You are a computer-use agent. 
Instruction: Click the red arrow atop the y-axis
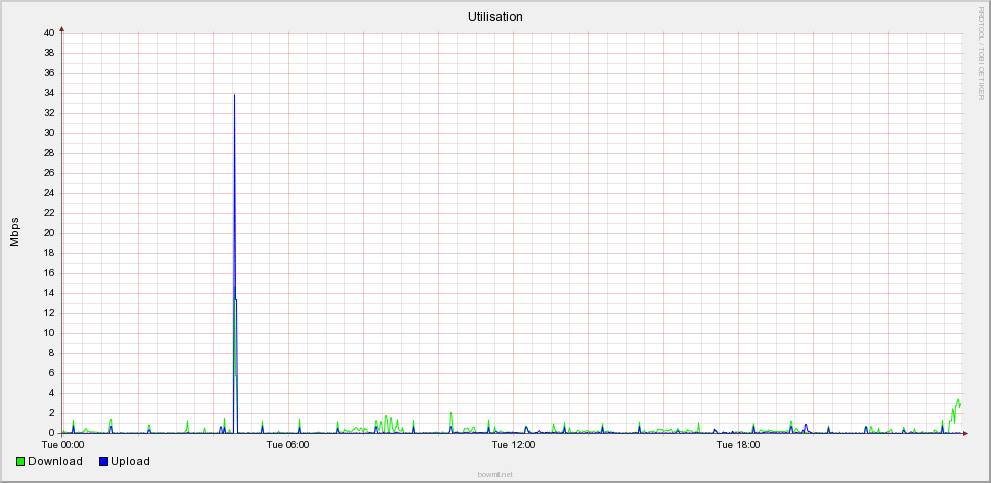(63, 29)
